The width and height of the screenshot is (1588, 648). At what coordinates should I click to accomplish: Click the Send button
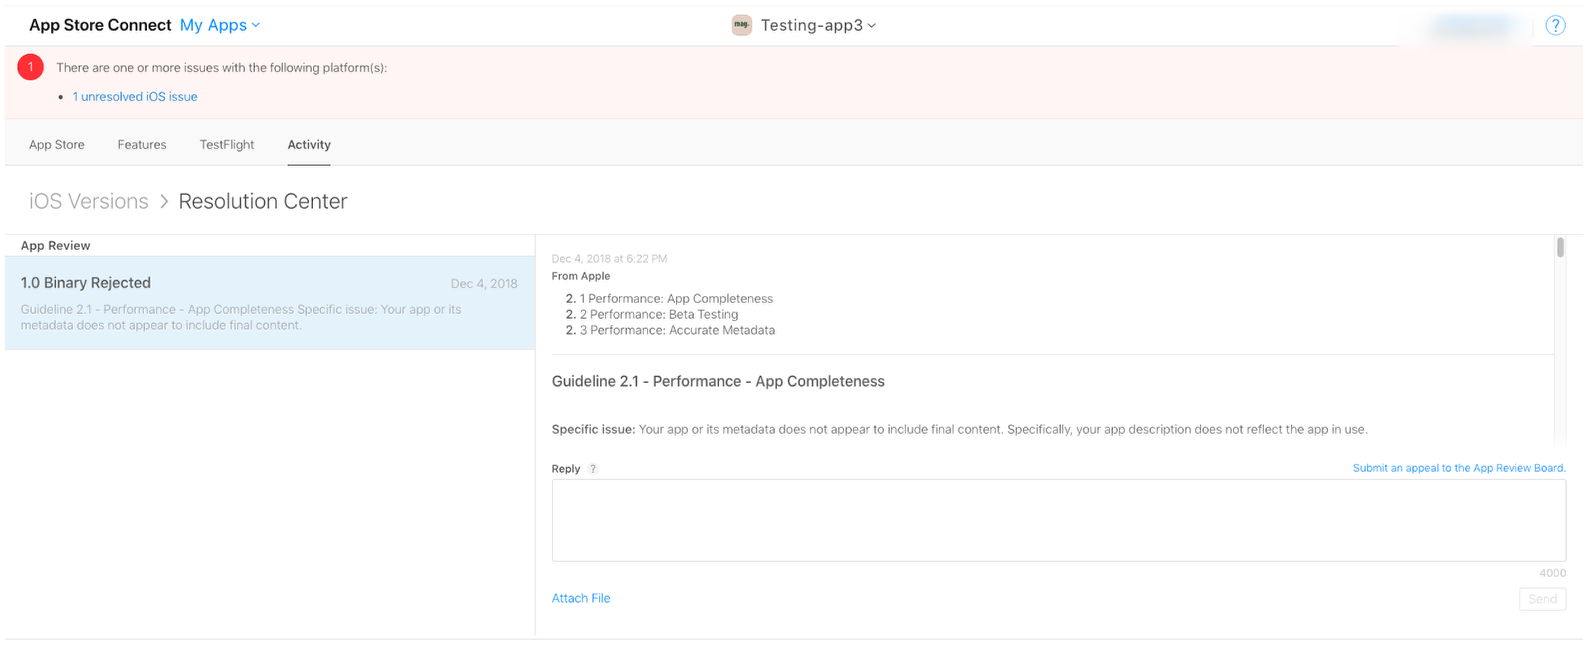pyautogui.click(x=1542, y=599)
